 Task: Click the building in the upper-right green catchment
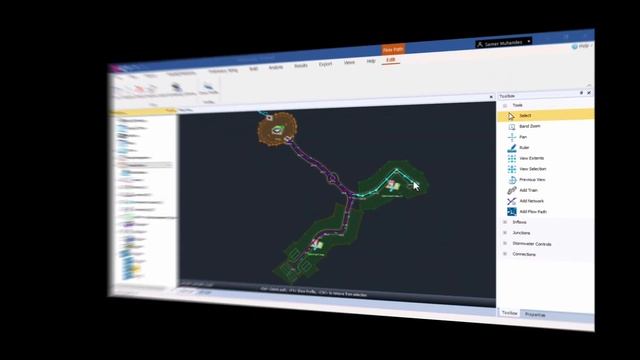coord(393,185)
